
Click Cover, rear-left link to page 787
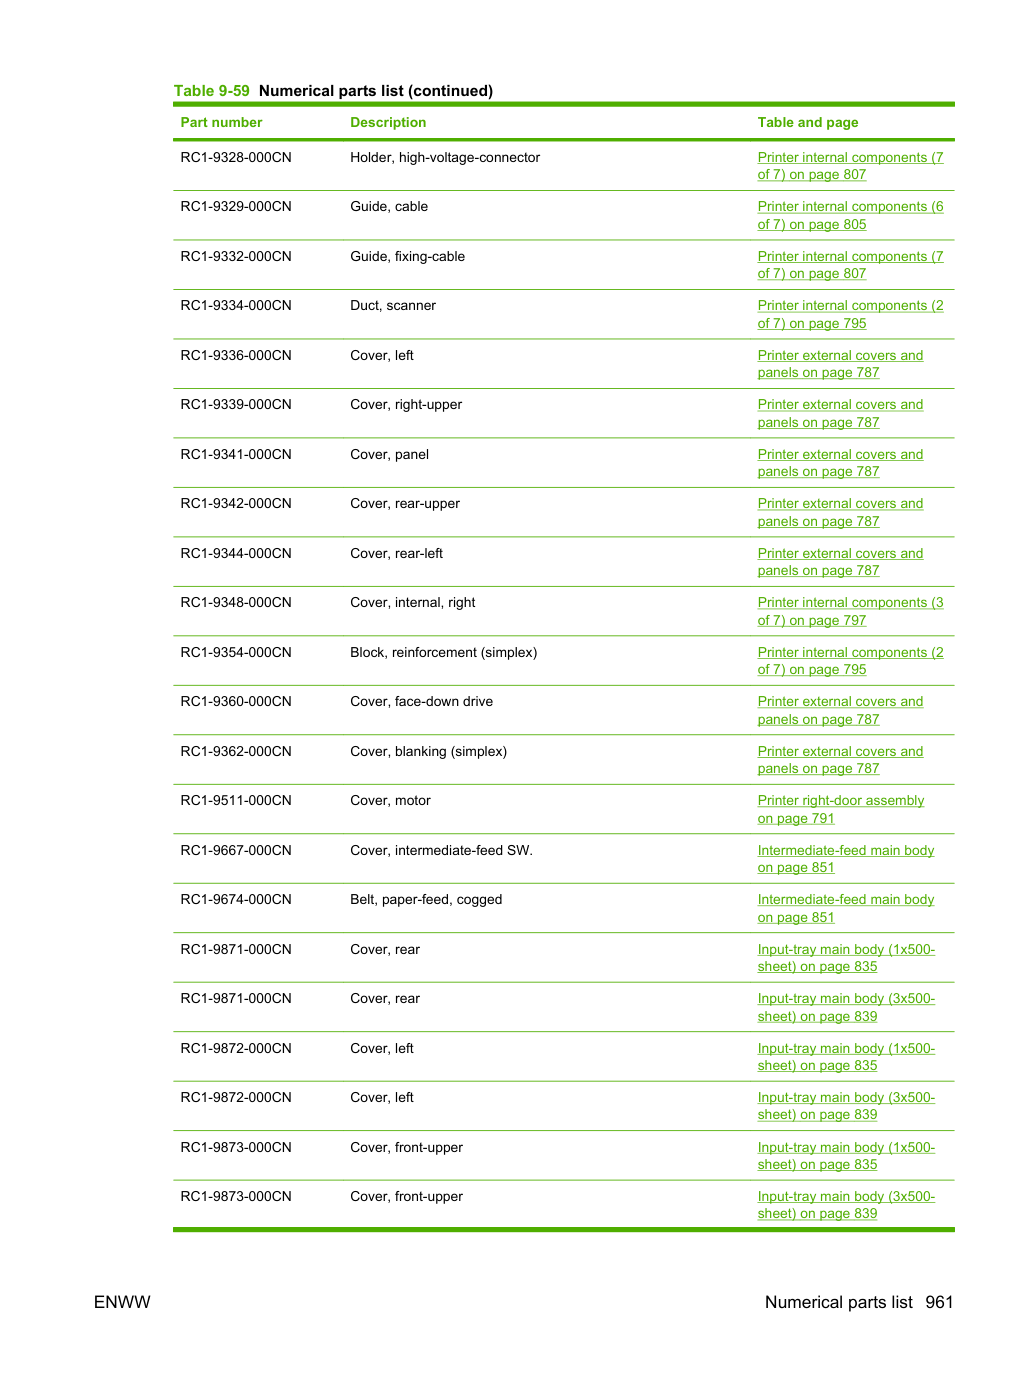(840, 562)
